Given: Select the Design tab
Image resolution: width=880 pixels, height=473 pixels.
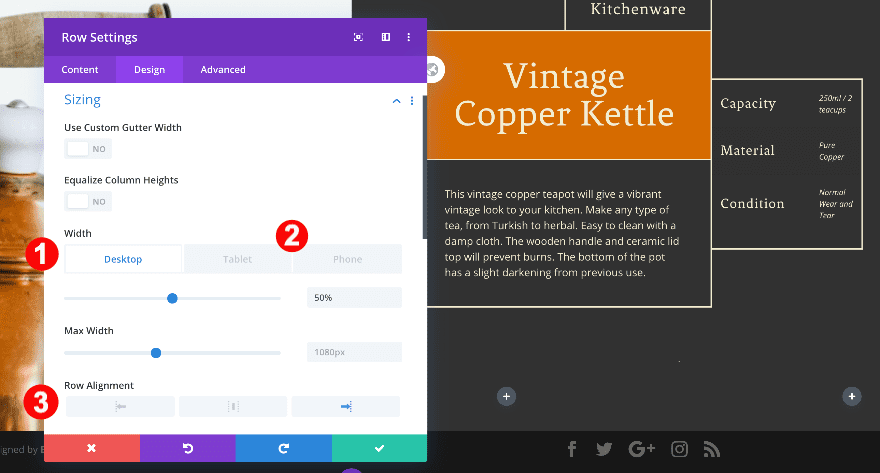Looking at the screenshot, I should tap(149, 70).
